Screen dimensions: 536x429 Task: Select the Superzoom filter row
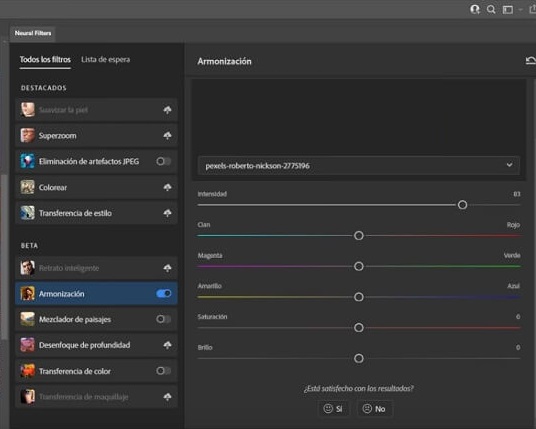tap(96, 135)
